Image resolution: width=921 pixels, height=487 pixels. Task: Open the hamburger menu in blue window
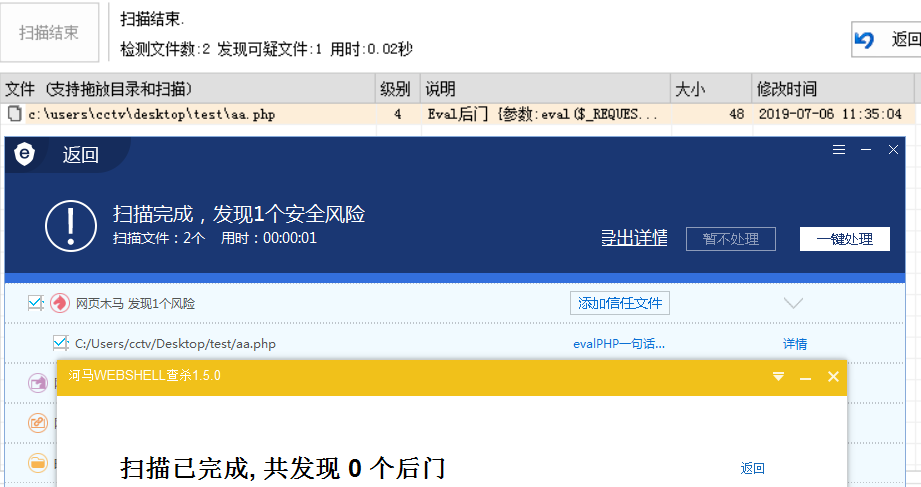pyautogui.click(x=839, y=150)
